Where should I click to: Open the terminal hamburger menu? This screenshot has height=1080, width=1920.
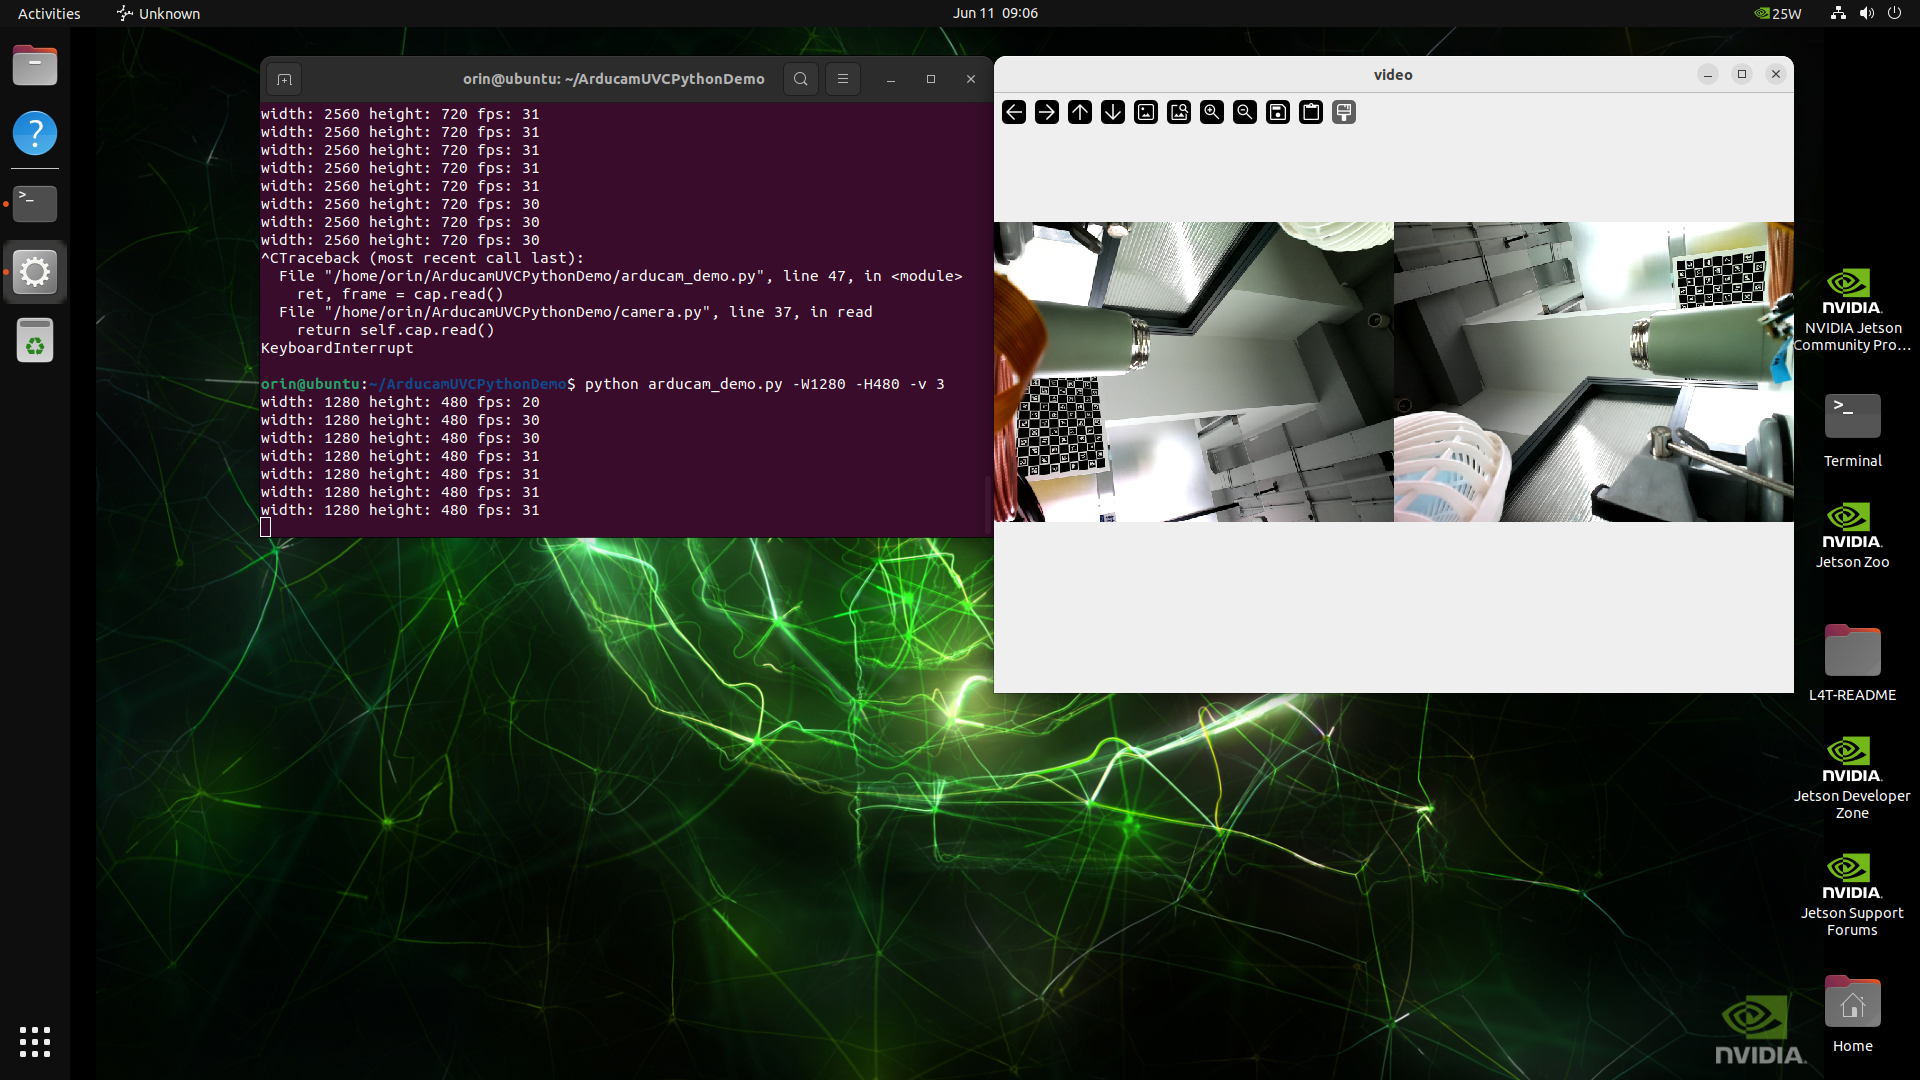coord(843,79)
